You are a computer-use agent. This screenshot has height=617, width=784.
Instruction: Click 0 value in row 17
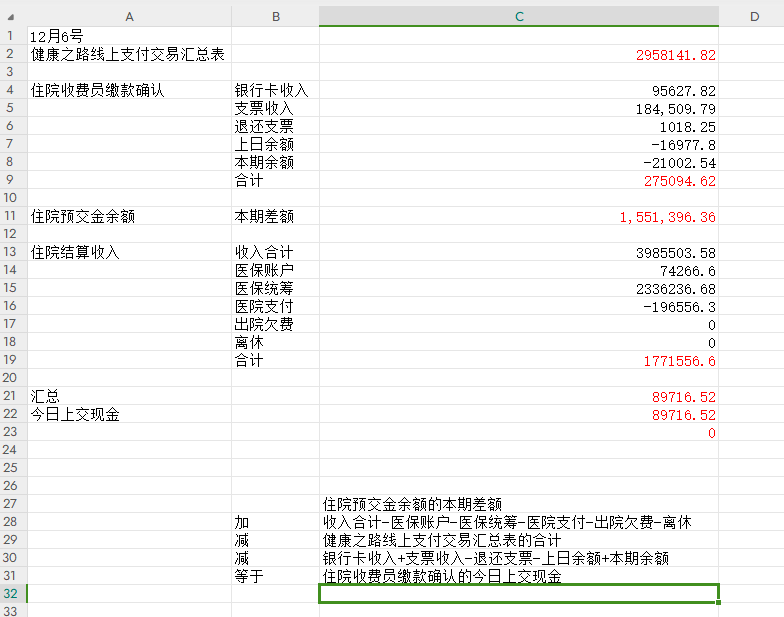pos(712,324)
